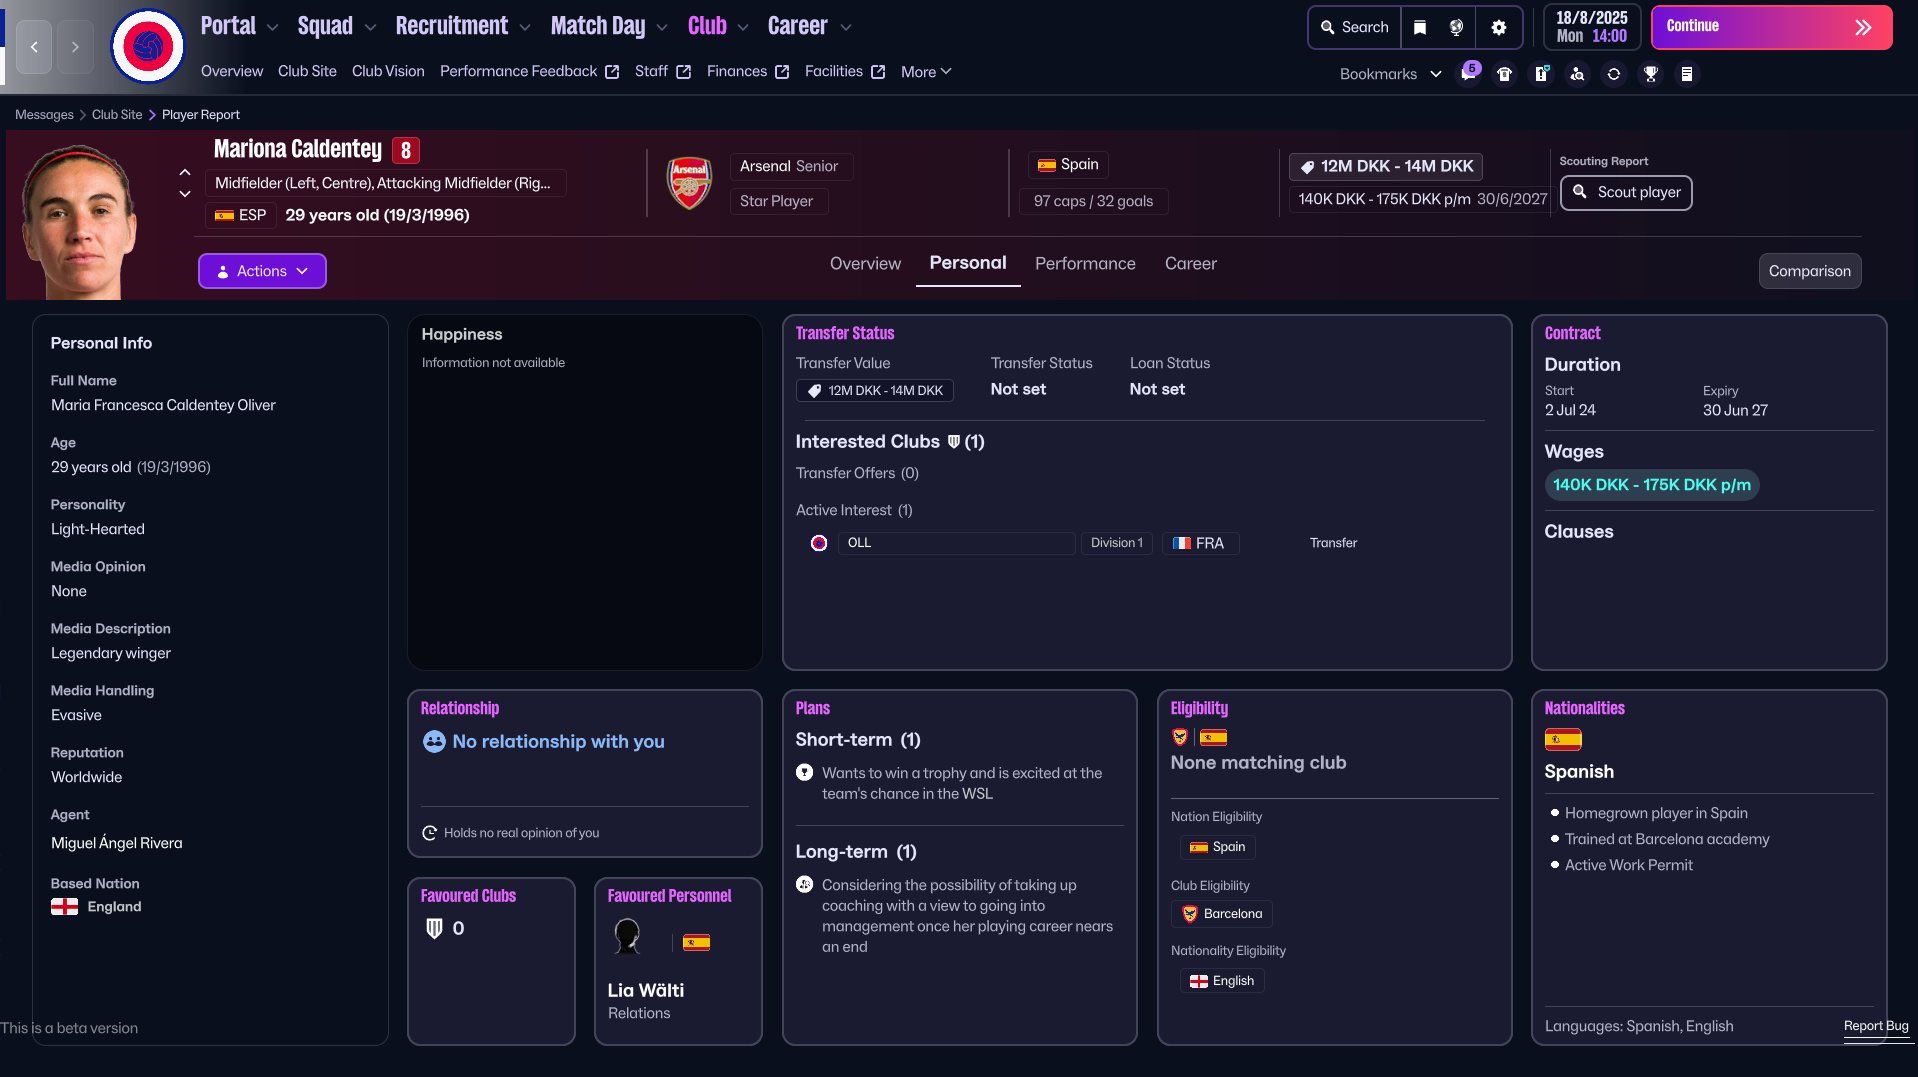Open the club badge home icon
1918x1077 pixels.
tap(148, 47)
